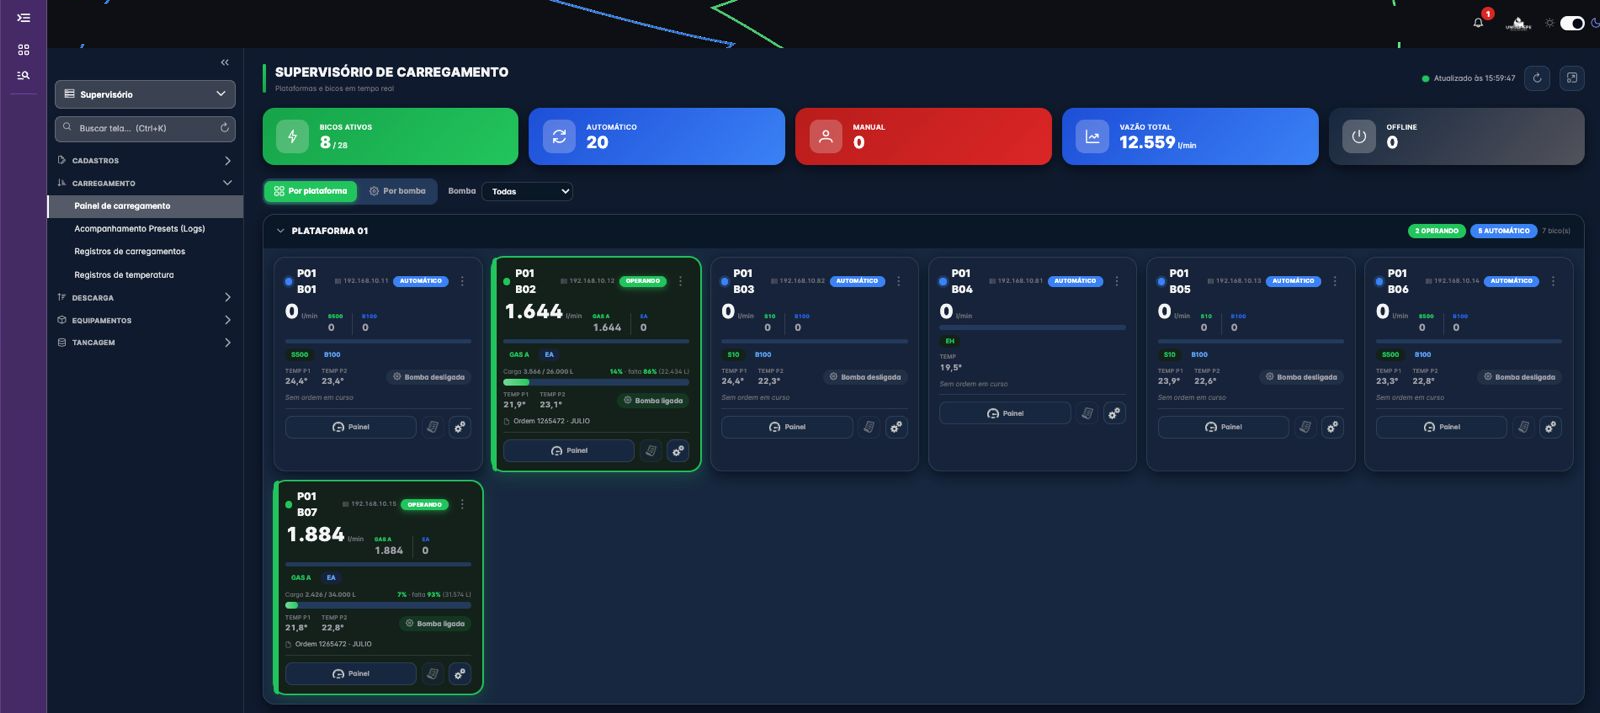
Task: Click the Painel button on card B04
Action: pos(1005,413)
